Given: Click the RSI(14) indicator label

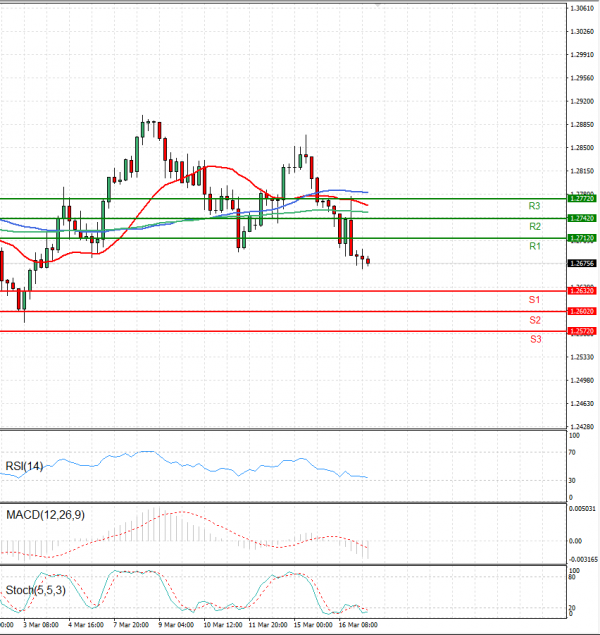Looking at the screenshot, I should 24,467.
